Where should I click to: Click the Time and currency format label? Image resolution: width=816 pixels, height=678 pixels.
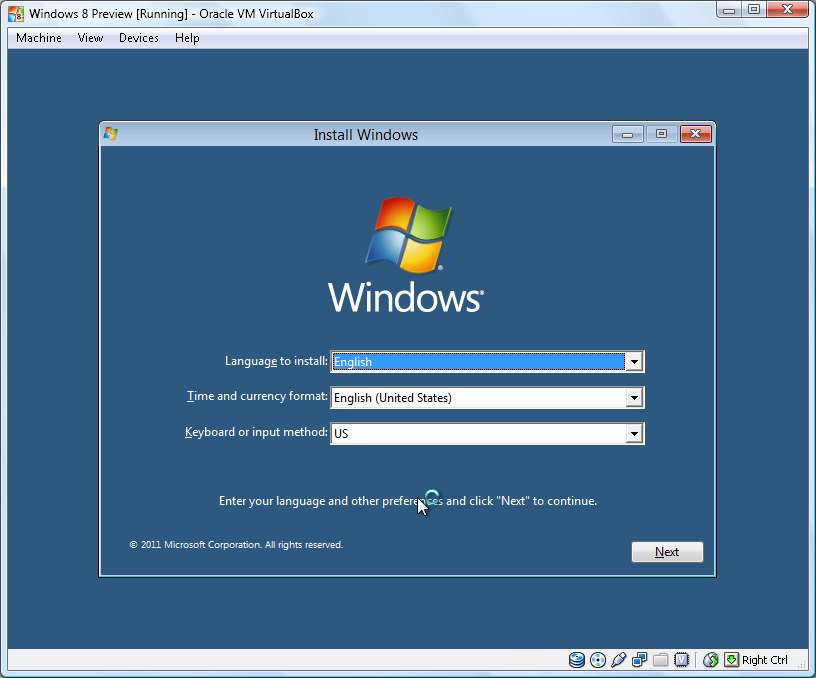[x=257, y=396]
